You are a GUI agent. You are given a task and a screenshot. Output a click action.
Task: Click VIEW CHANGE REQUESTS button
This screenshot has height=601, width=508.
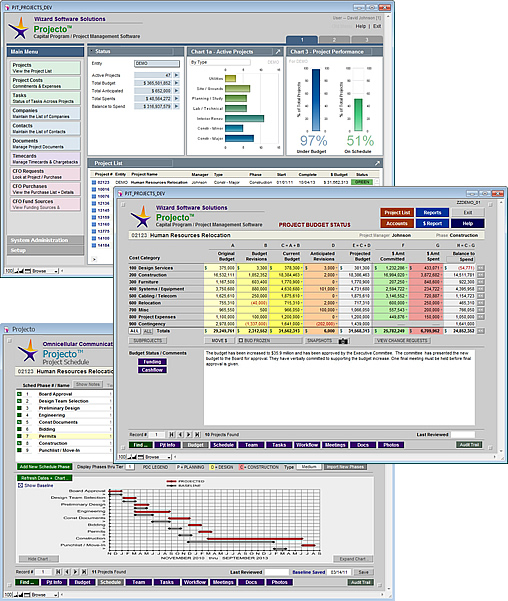402,340
